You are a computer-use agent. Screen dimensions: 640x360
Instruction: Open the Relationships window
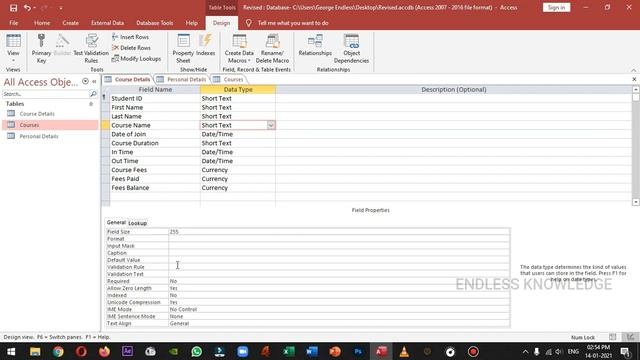[315, 46]
